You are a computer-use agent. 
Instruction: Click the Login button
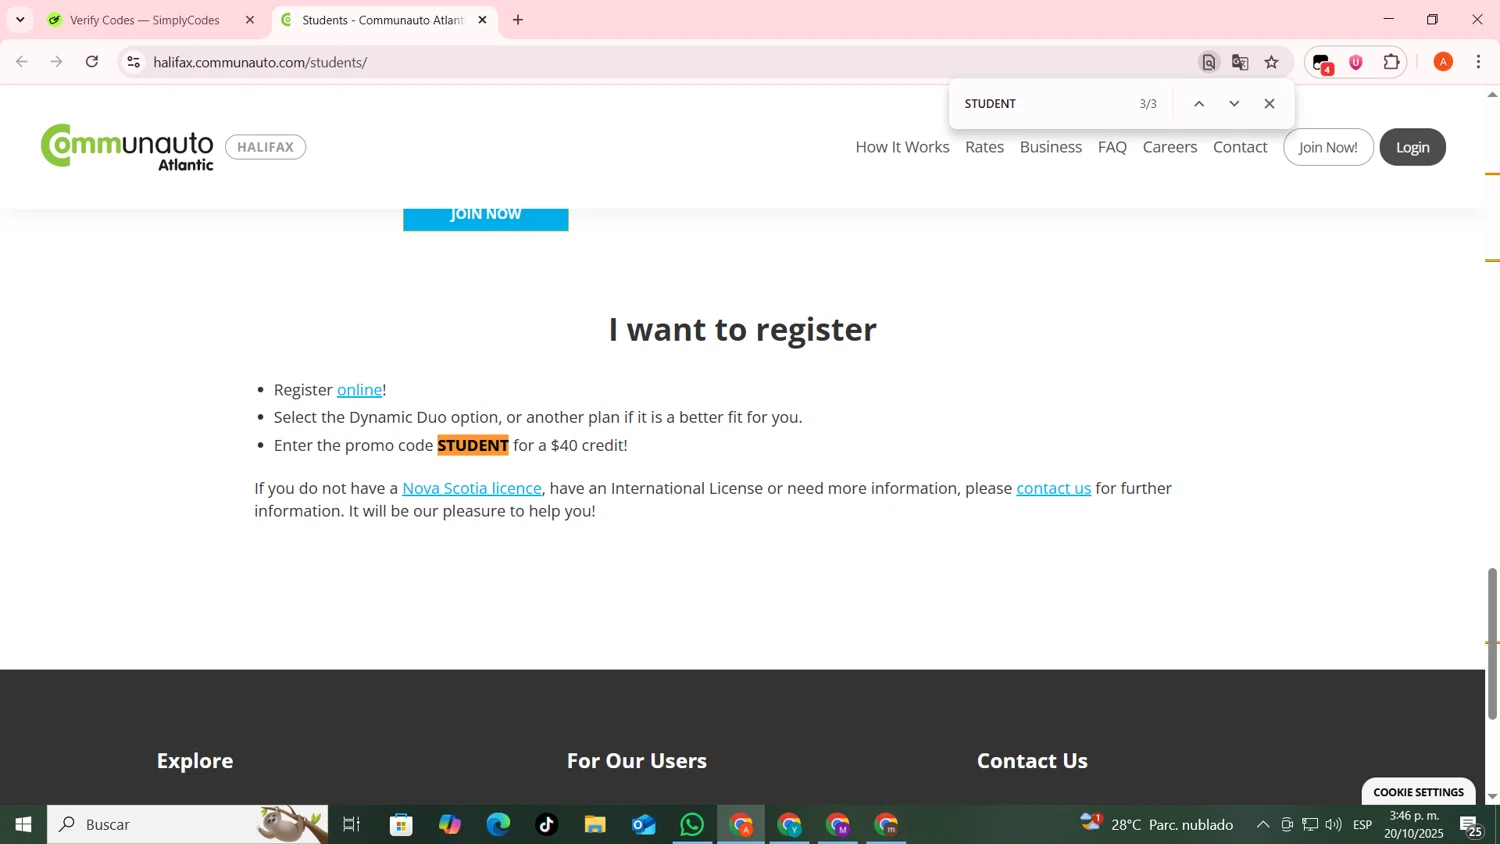click(x=1412, y=147)
